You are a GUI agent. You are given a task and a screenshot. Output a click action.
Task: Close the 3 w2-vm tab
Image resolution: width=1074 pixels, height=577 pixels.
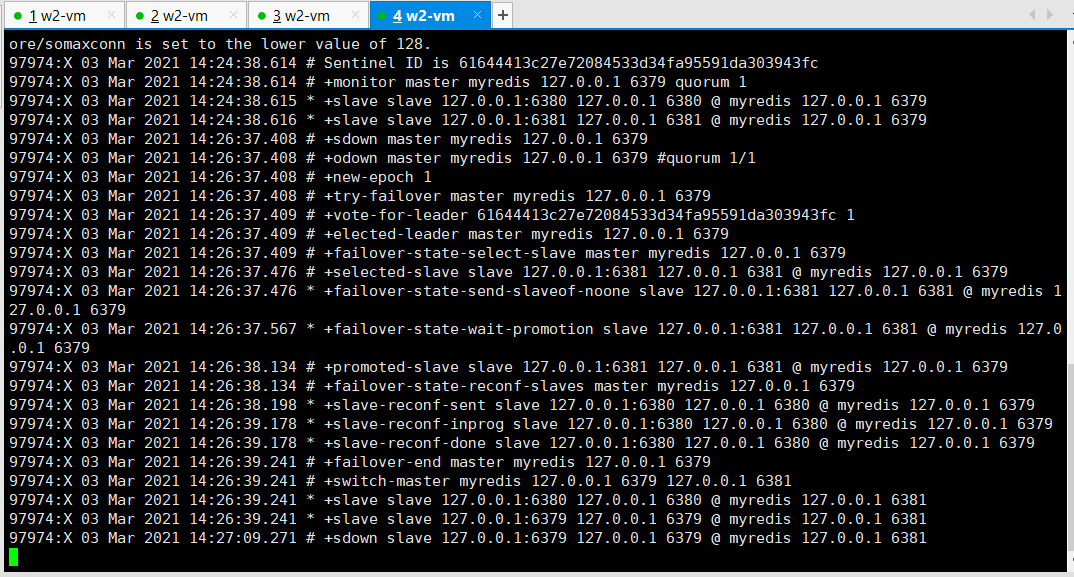point(354,15)
